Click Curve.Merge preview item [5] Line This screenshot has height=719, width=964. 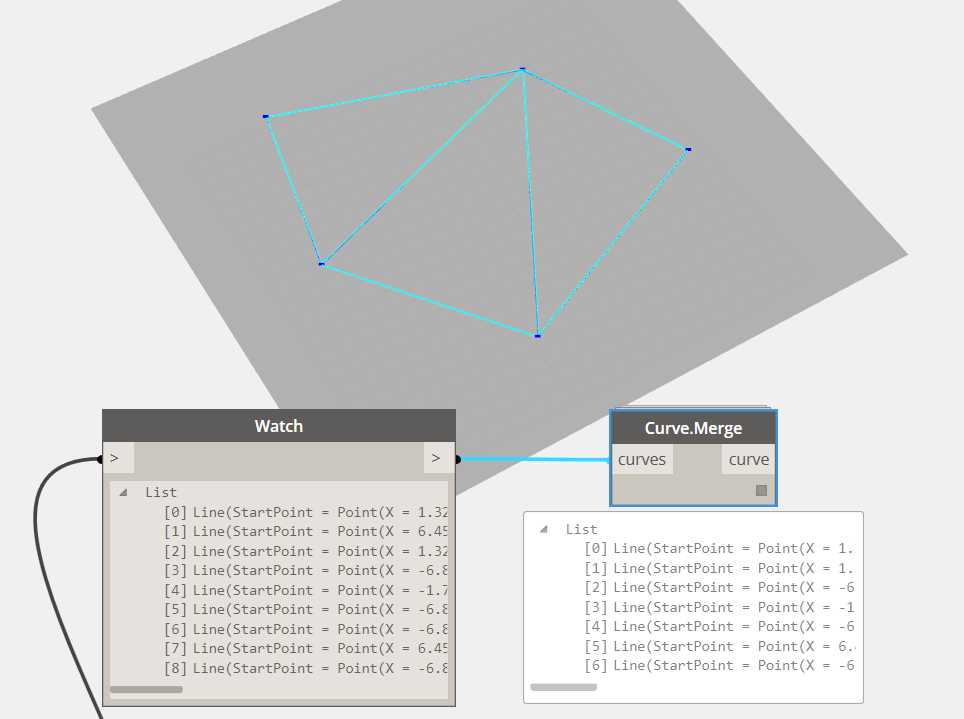(x=719, y=646)
